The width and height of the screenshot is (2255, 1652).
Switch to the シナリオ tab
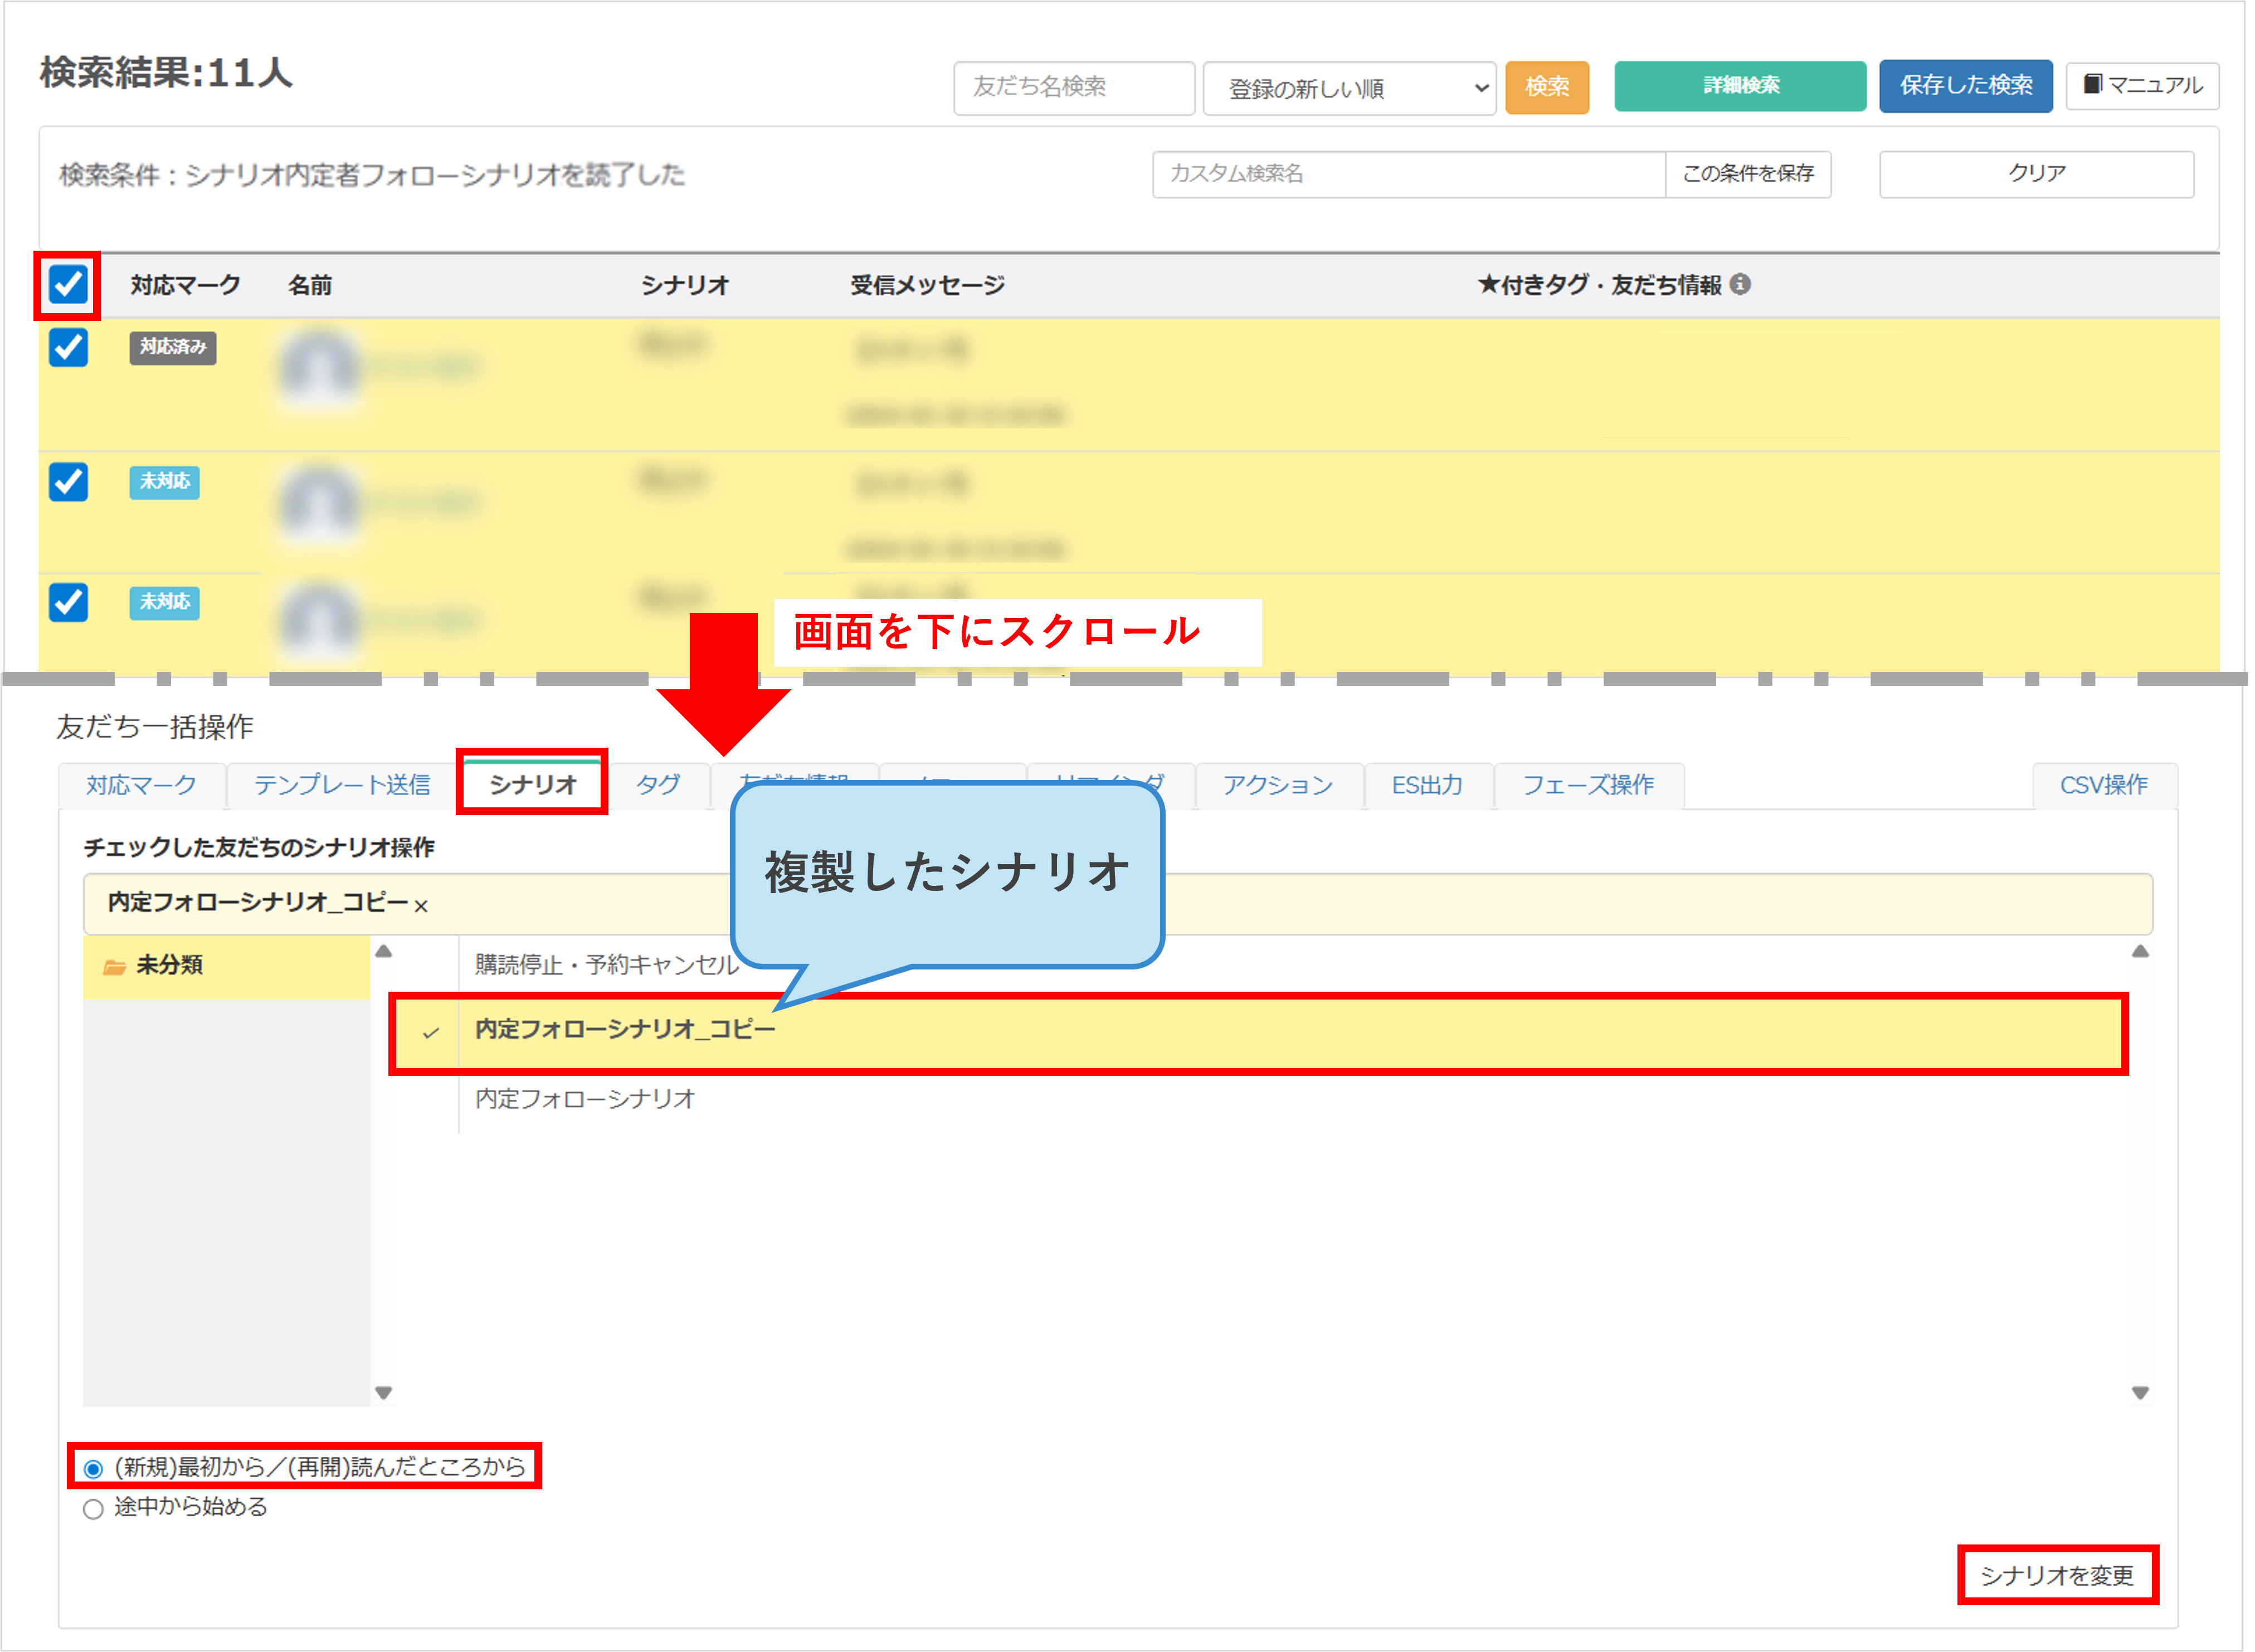click(x=533, y=785)
